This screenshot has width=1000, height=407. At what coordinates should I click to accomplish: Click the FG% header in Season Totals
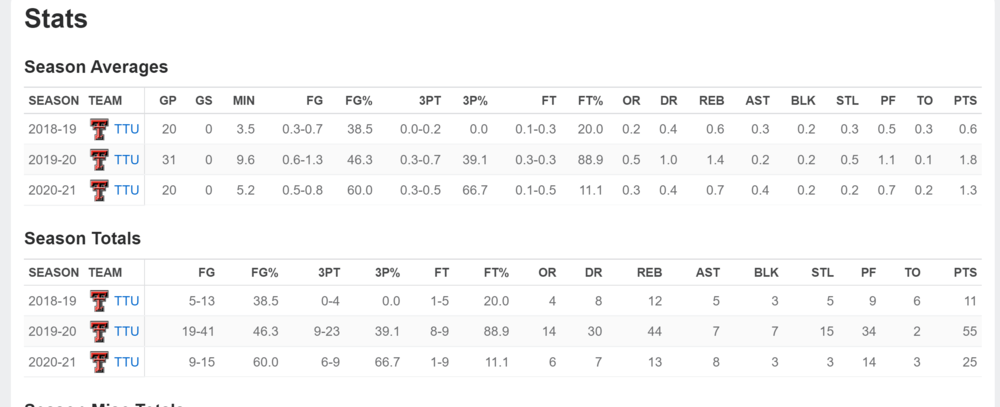263,272
